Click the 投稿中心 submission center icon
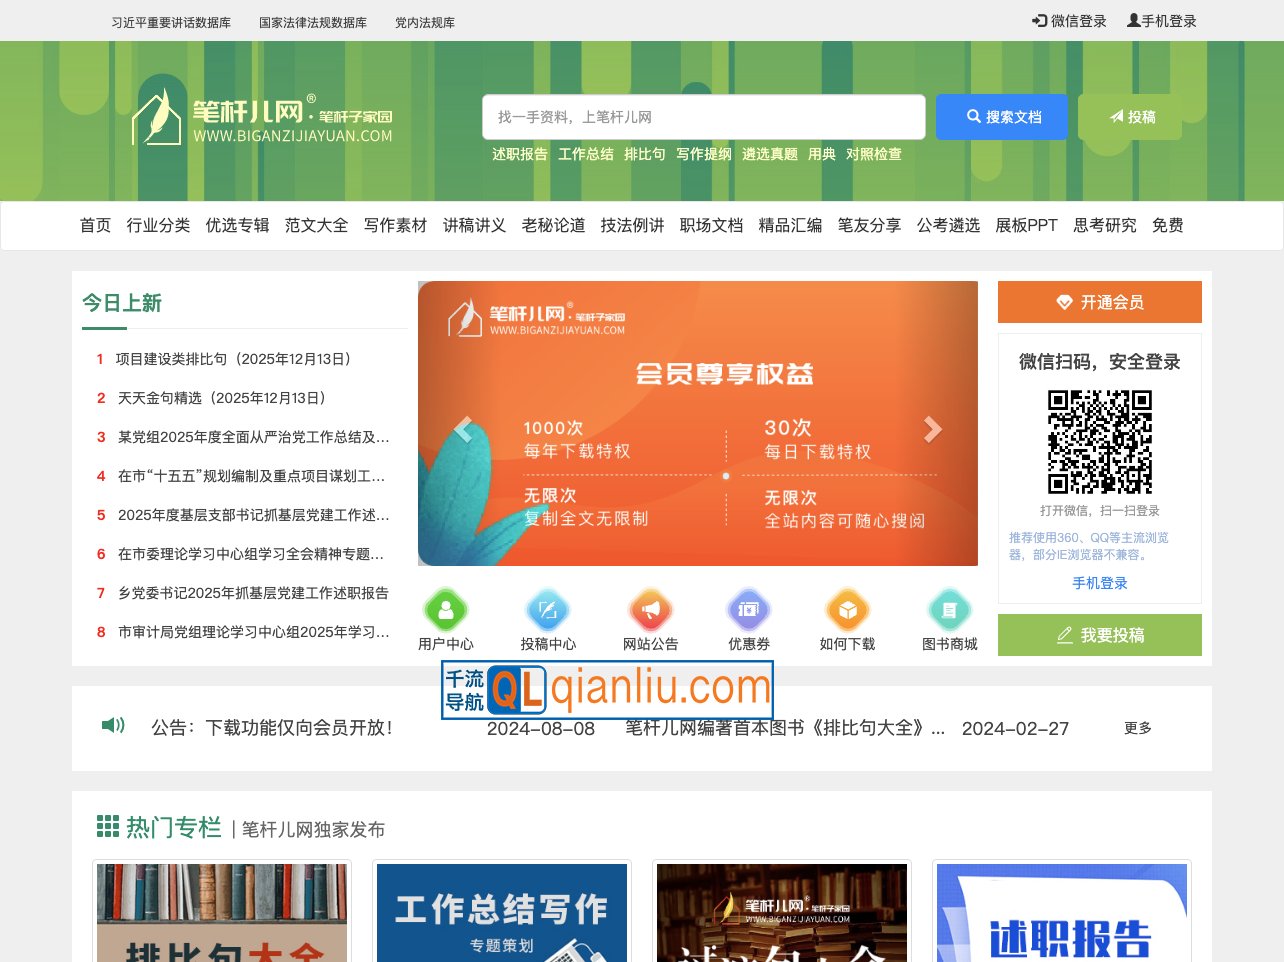1284x962 pixels. (546, 611)
